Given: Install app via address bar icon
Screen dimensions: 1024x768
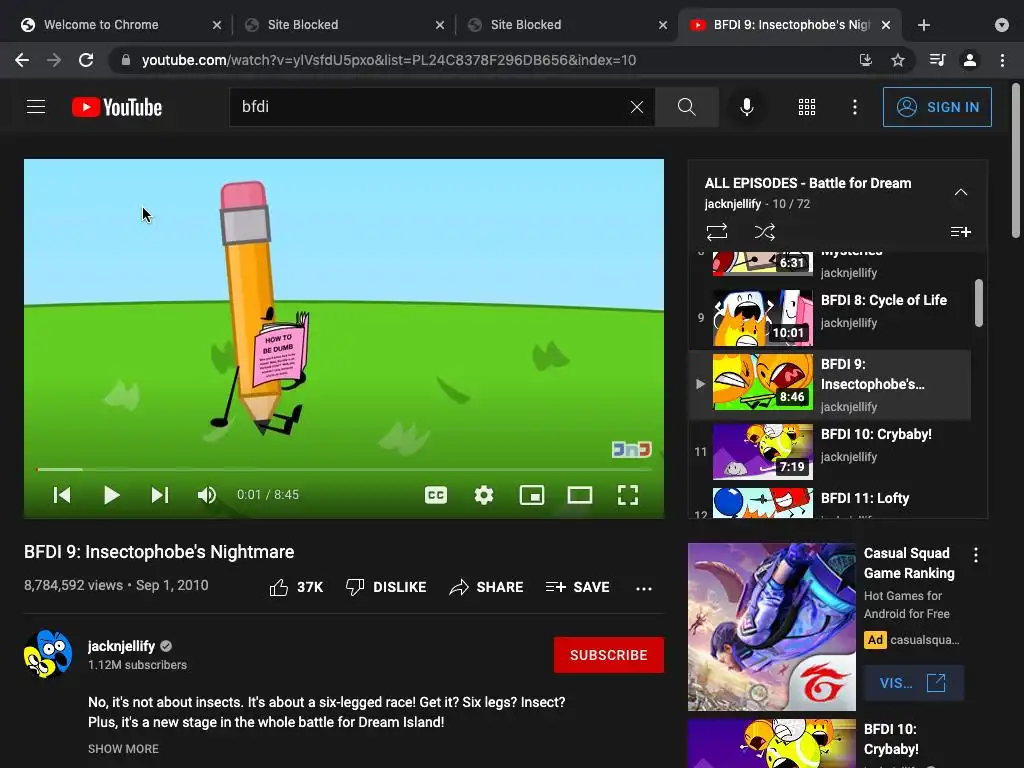Looking at the screenshot, I should (x=866, y=60).
